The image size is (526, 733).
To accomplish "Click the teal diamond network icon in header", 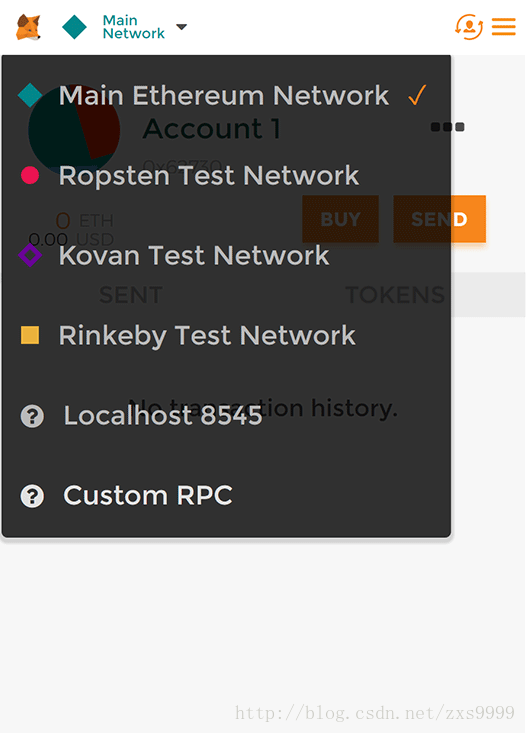I will coord(74,27).
